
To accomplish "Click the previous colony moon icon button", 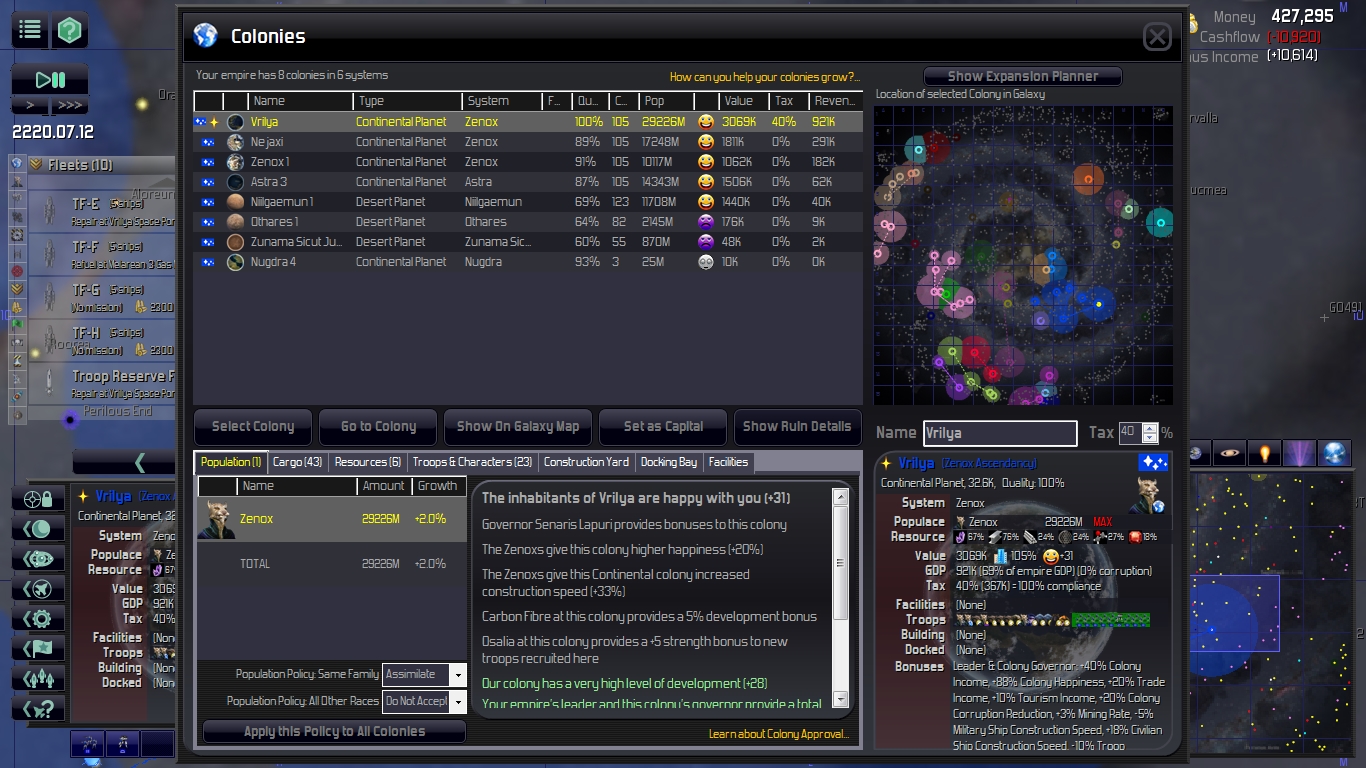I will click(x=39, y=528).
